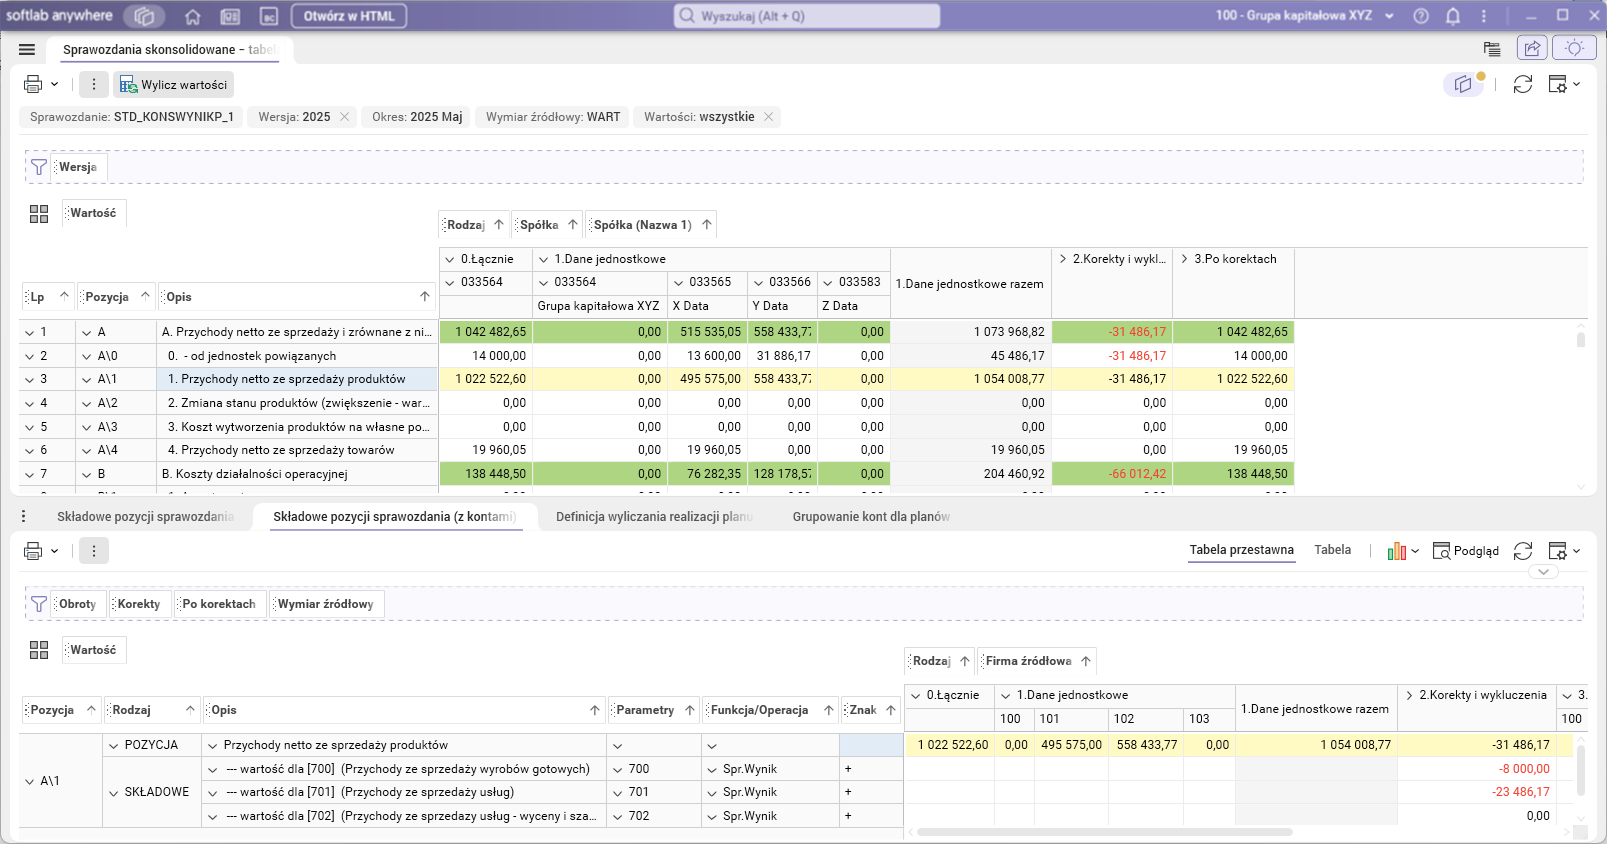Screen dimensions: 1607x844
Task: Click the Otwórz w HTML button
Action: 349,16
